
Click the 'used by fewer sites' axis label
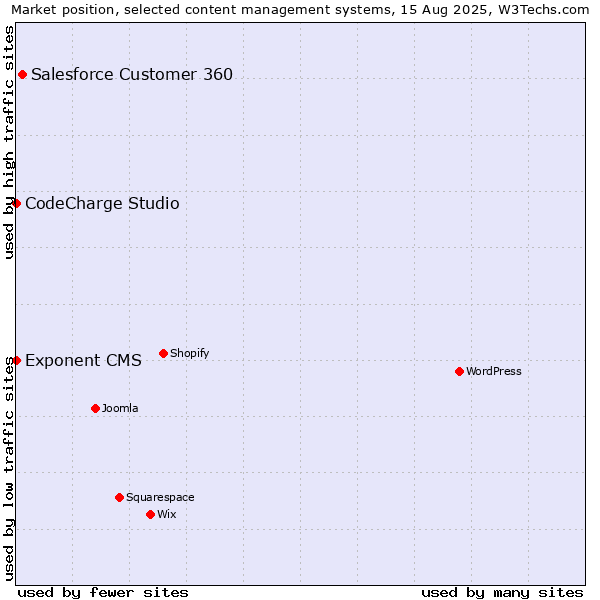pos(103,593)
